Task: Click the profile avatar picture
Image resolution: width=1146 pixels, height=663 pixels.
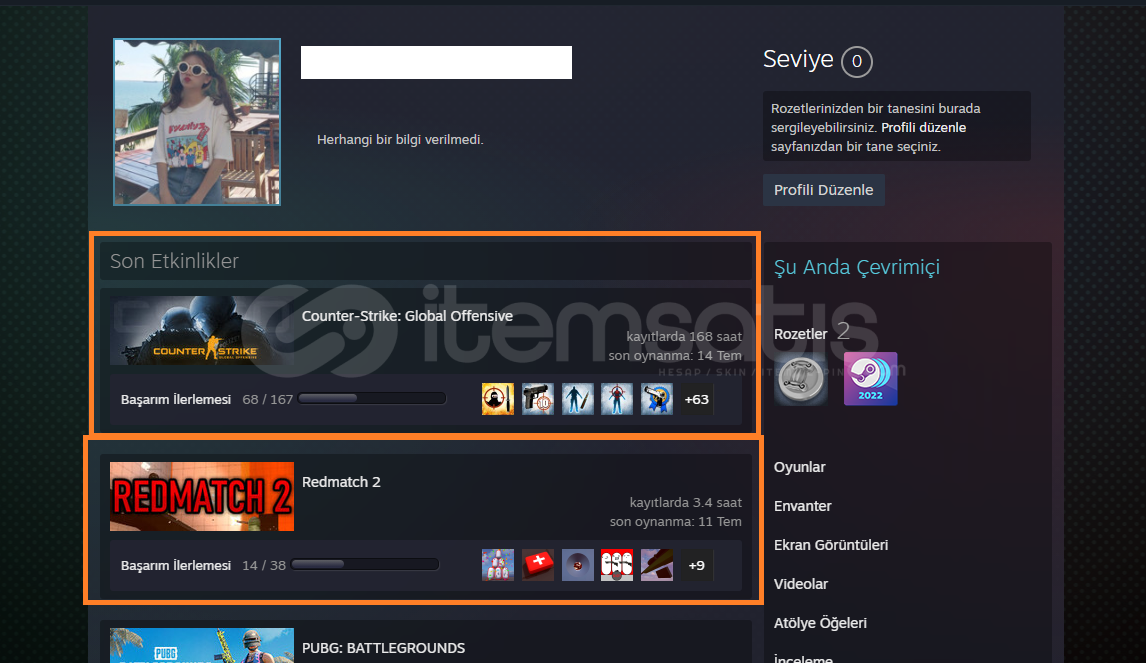Action: pyautogui.click(x=197, y=122)
